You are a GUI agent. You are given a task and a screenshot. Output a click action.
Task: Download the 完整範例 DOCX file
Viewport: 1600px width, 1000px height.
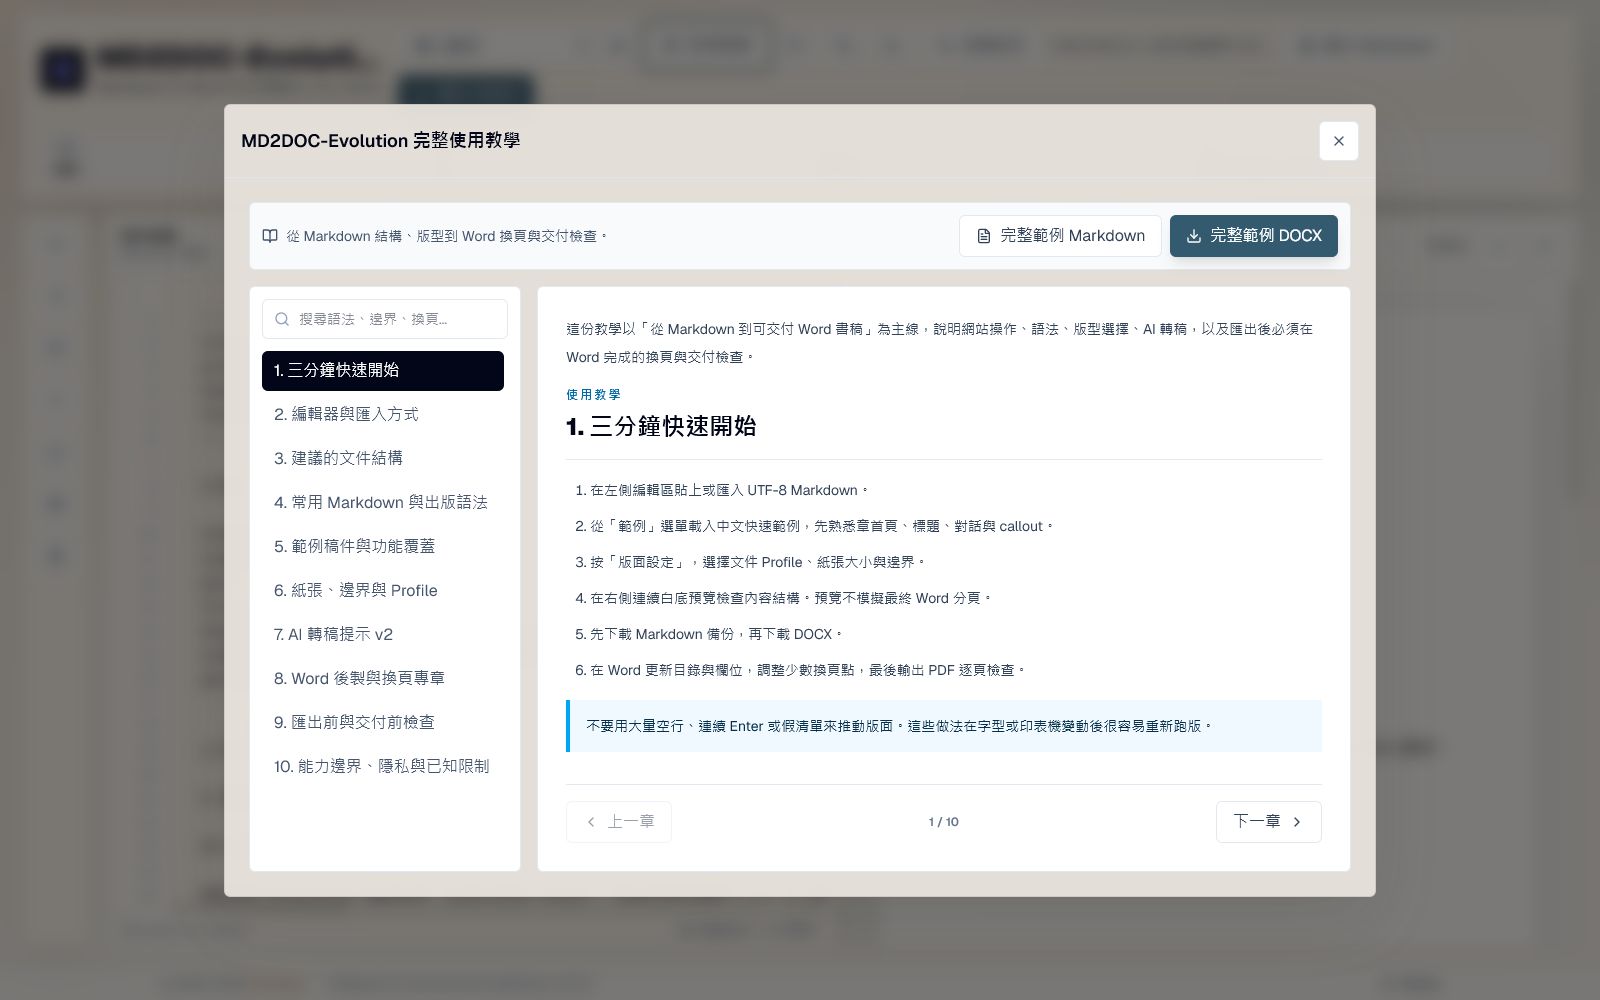(x=1254, y=236)
